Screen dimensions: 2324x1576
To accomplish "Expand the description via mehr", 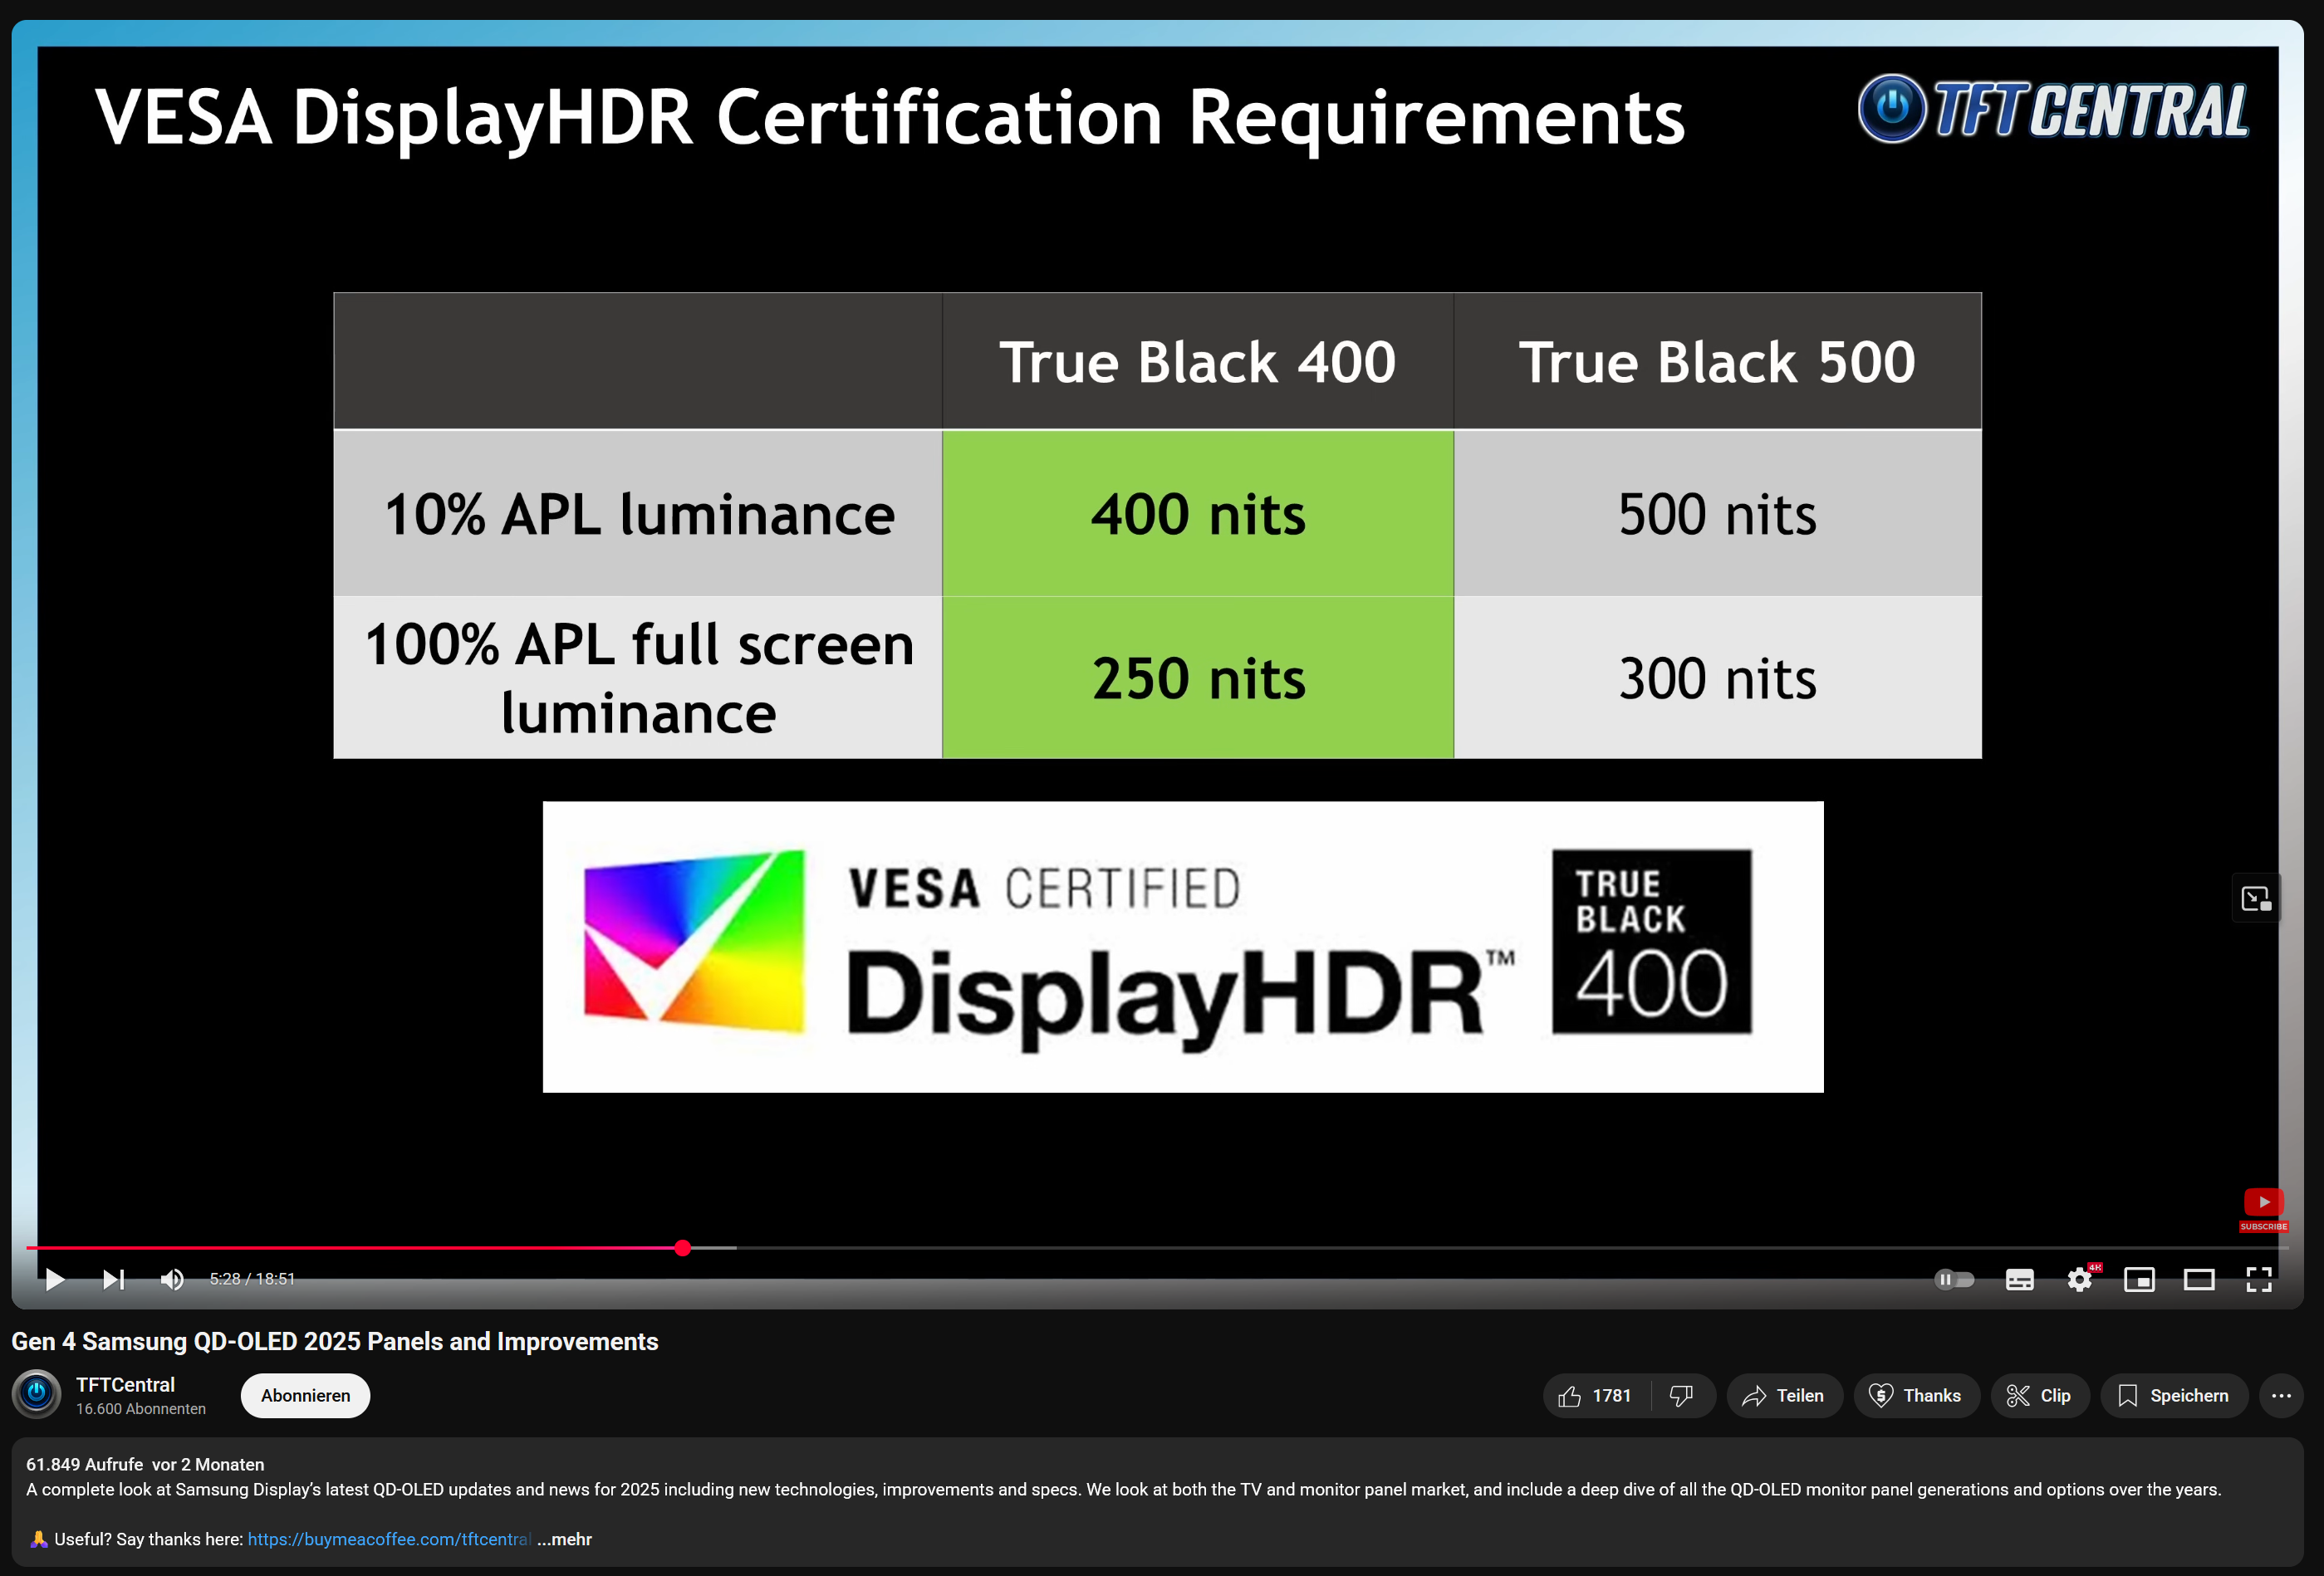I will point(564,1540).
